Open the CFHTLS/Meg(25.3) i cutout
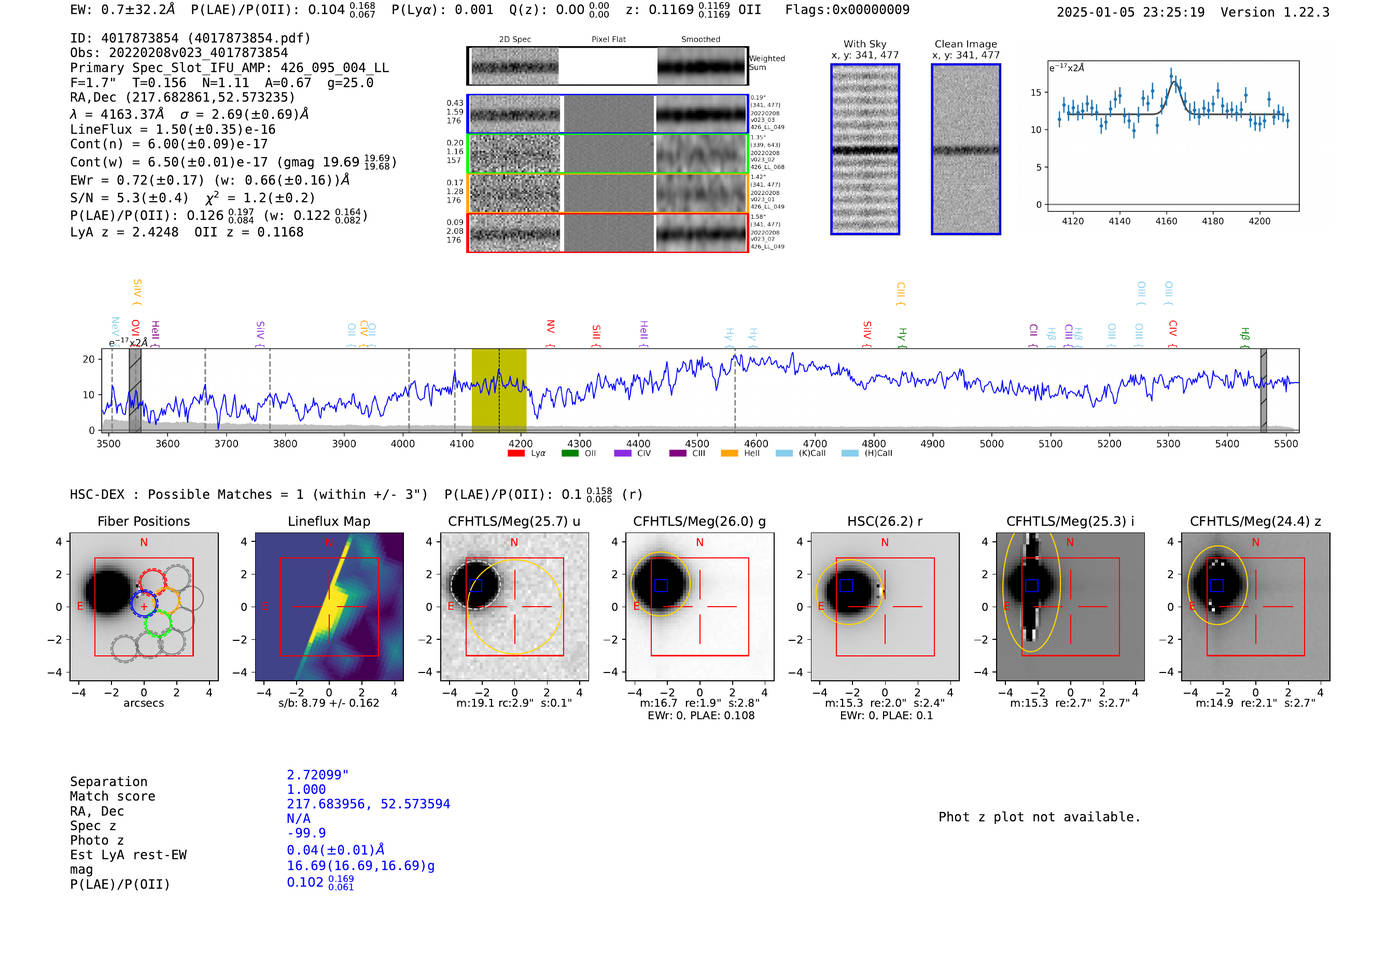This screenshot has height=953, width=1400. pyautogui.click(x=1070, y=606)
